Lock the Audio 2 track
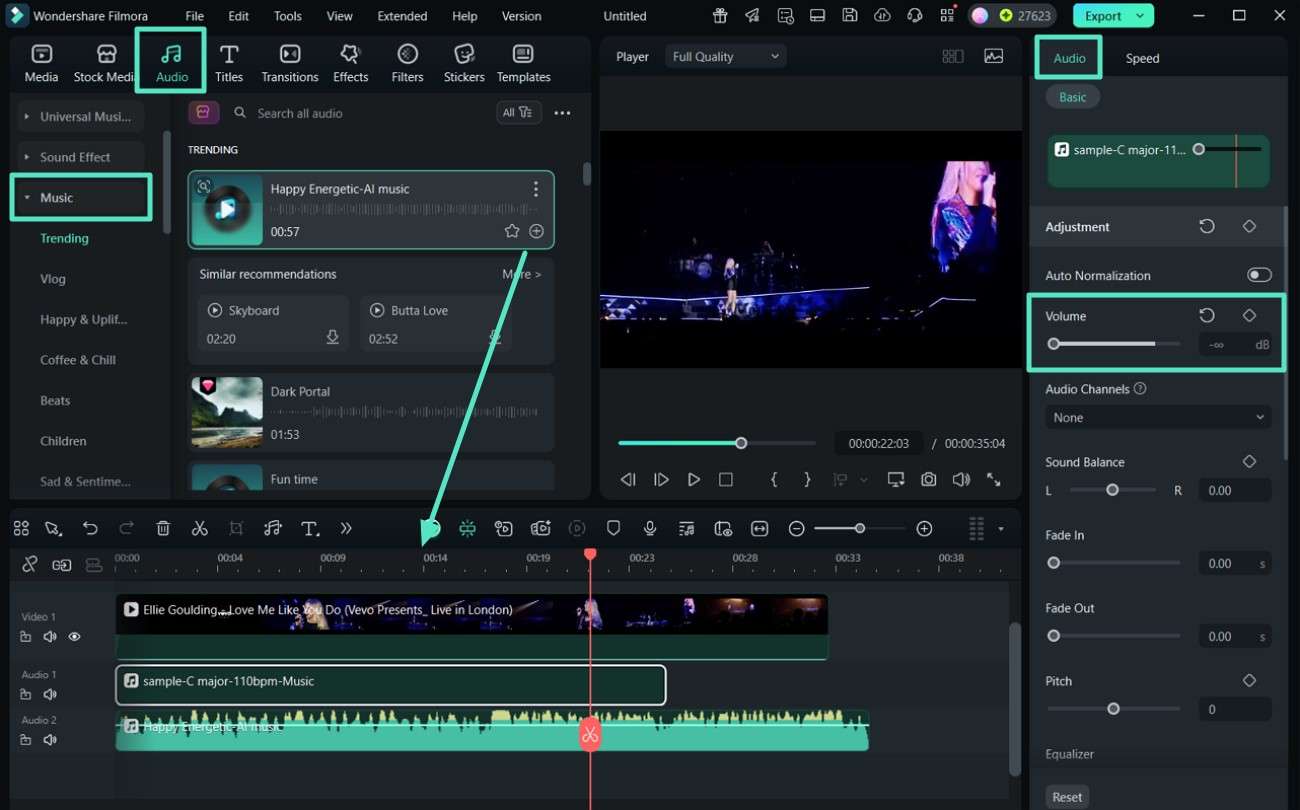Image resolution: width=1300 pixels, height=810 pixels. 26,740
